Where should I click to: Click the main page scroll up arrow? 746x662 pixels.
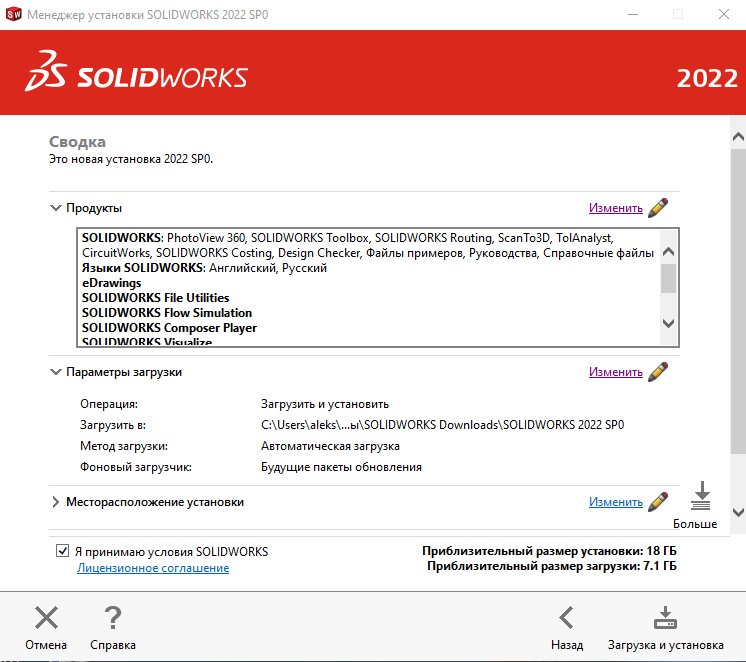[x=738, y=137]
